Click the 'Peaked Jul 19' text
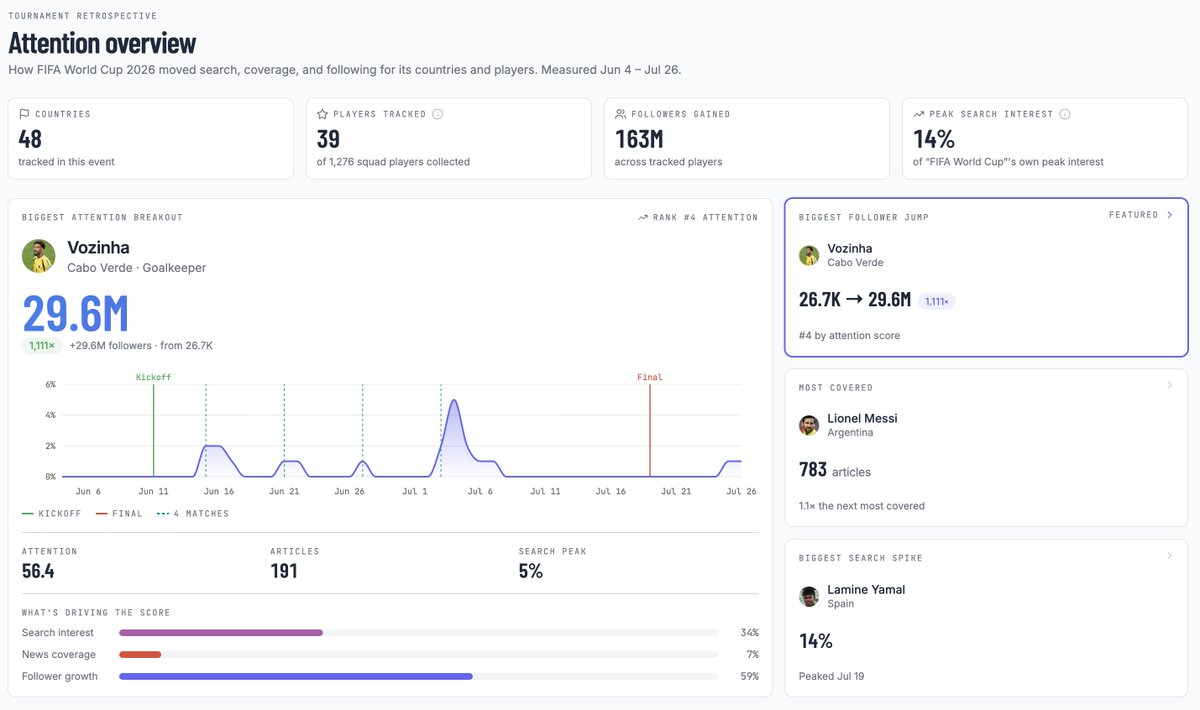 click(x=832, y=676)
